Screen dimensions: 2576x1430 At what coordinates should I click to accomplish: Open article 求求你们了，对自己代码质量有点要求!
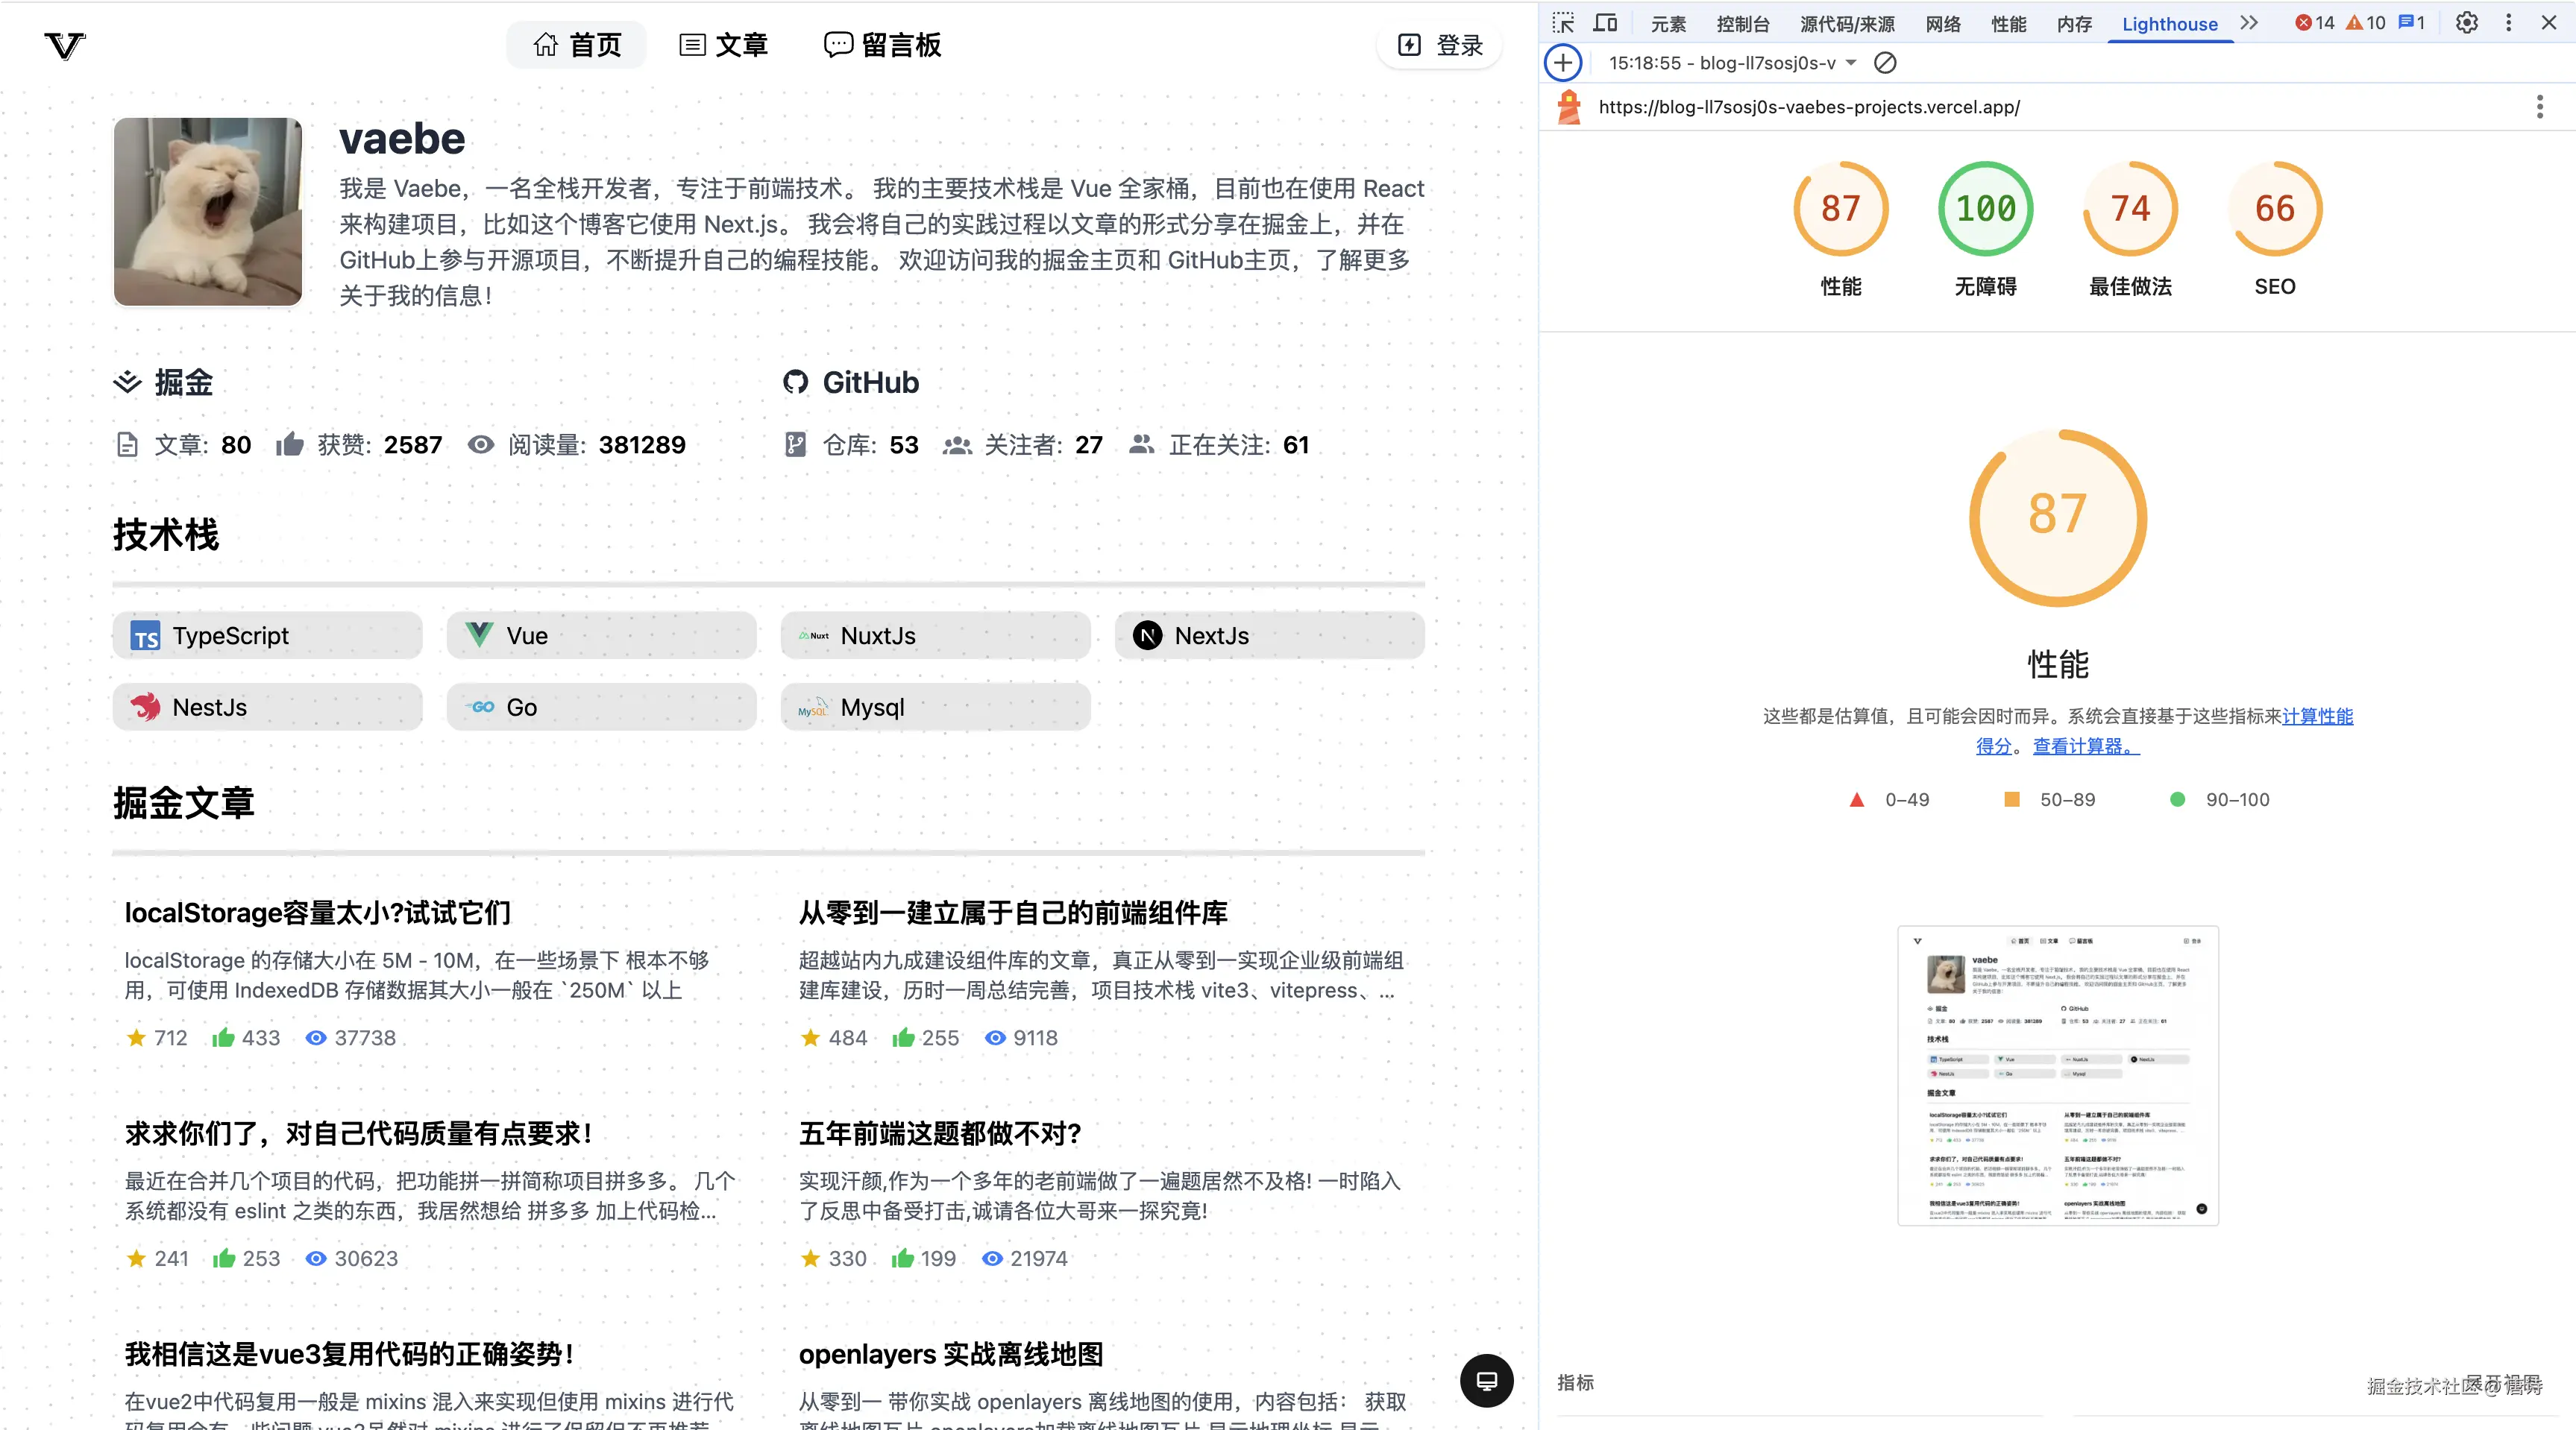click(x=359, y=1134)
